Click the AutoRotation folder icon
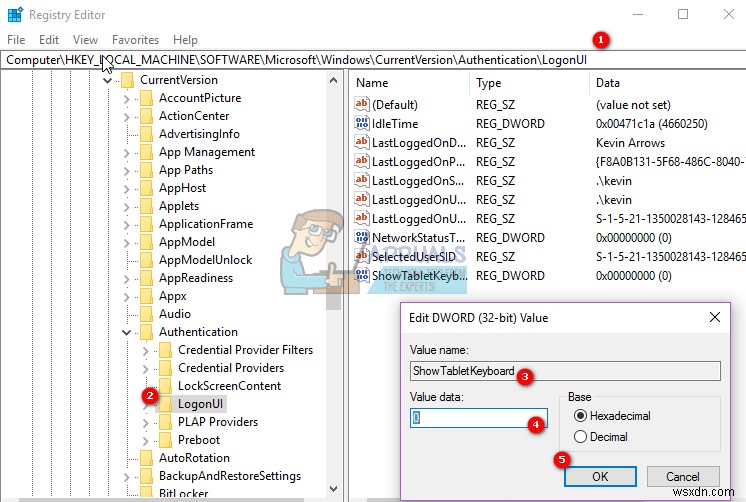Viewport: 746px width, 502px height. pos(146,459)
